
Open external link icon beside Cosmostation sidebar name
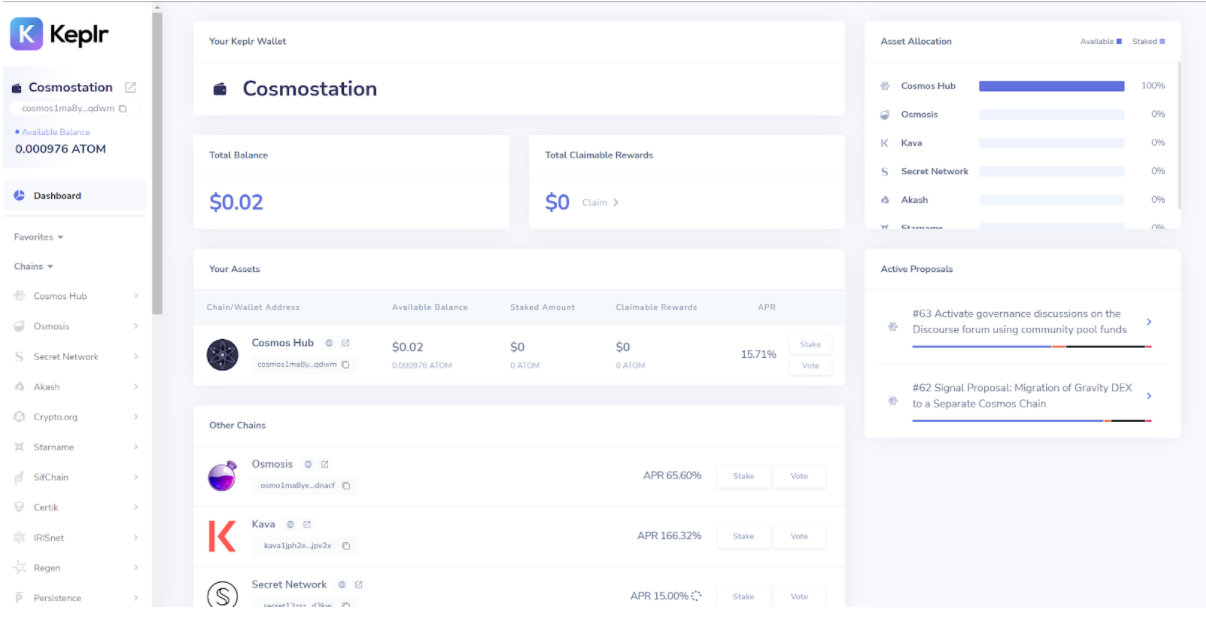pos(130,88)
